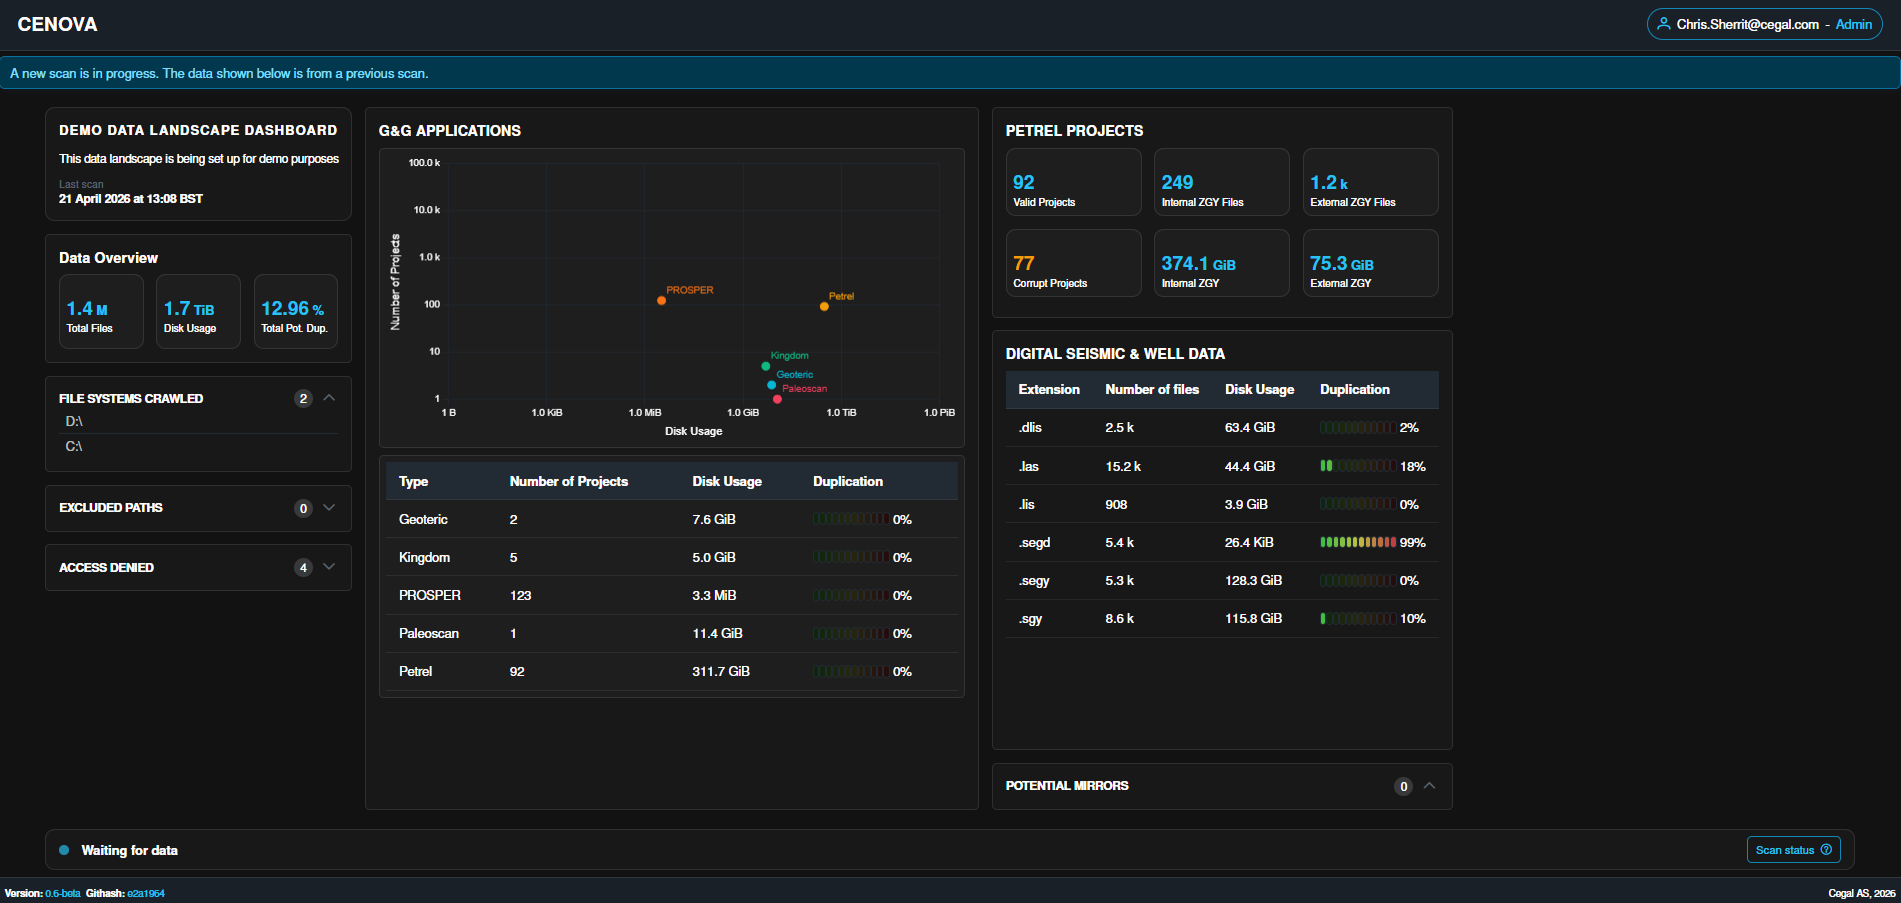
Task: Click the question mark icon in Scan status
Action: pos(1826,850)
